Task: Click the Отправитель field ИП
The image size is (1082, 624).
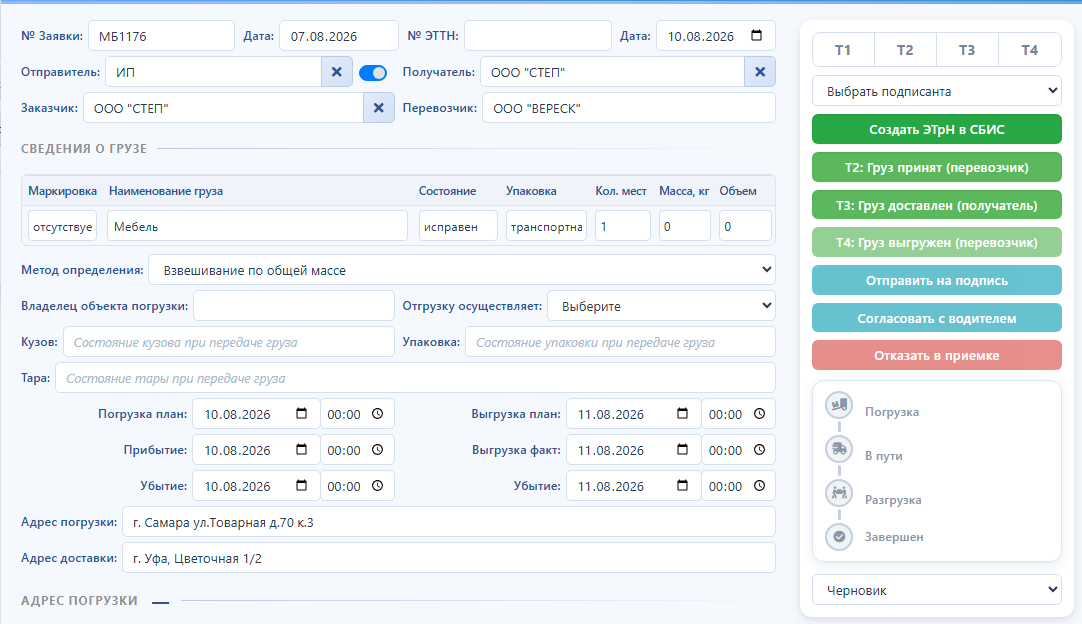Action: tap(213, 72)
